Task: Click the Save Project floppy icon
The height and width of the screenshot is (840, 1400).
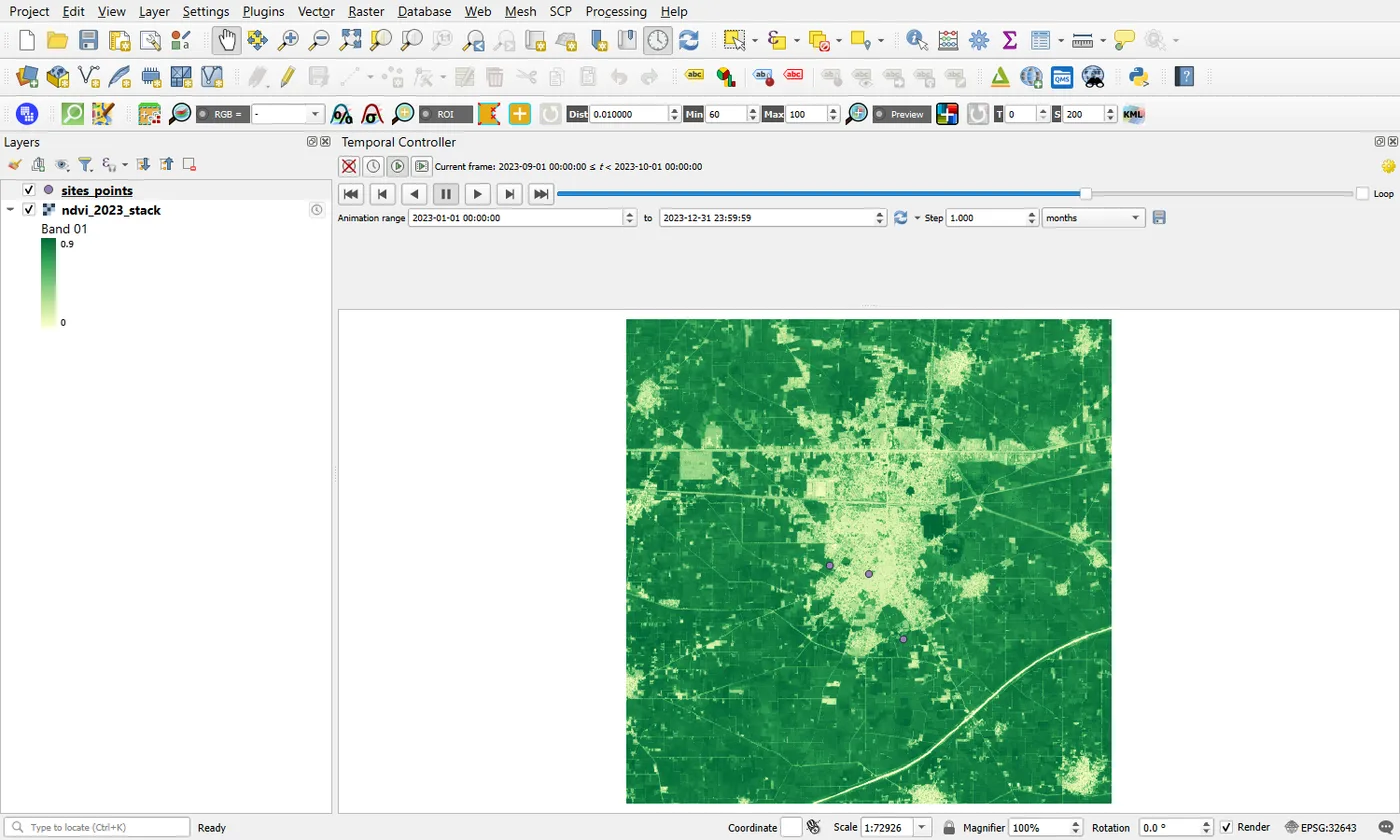Action: [88, 40]
